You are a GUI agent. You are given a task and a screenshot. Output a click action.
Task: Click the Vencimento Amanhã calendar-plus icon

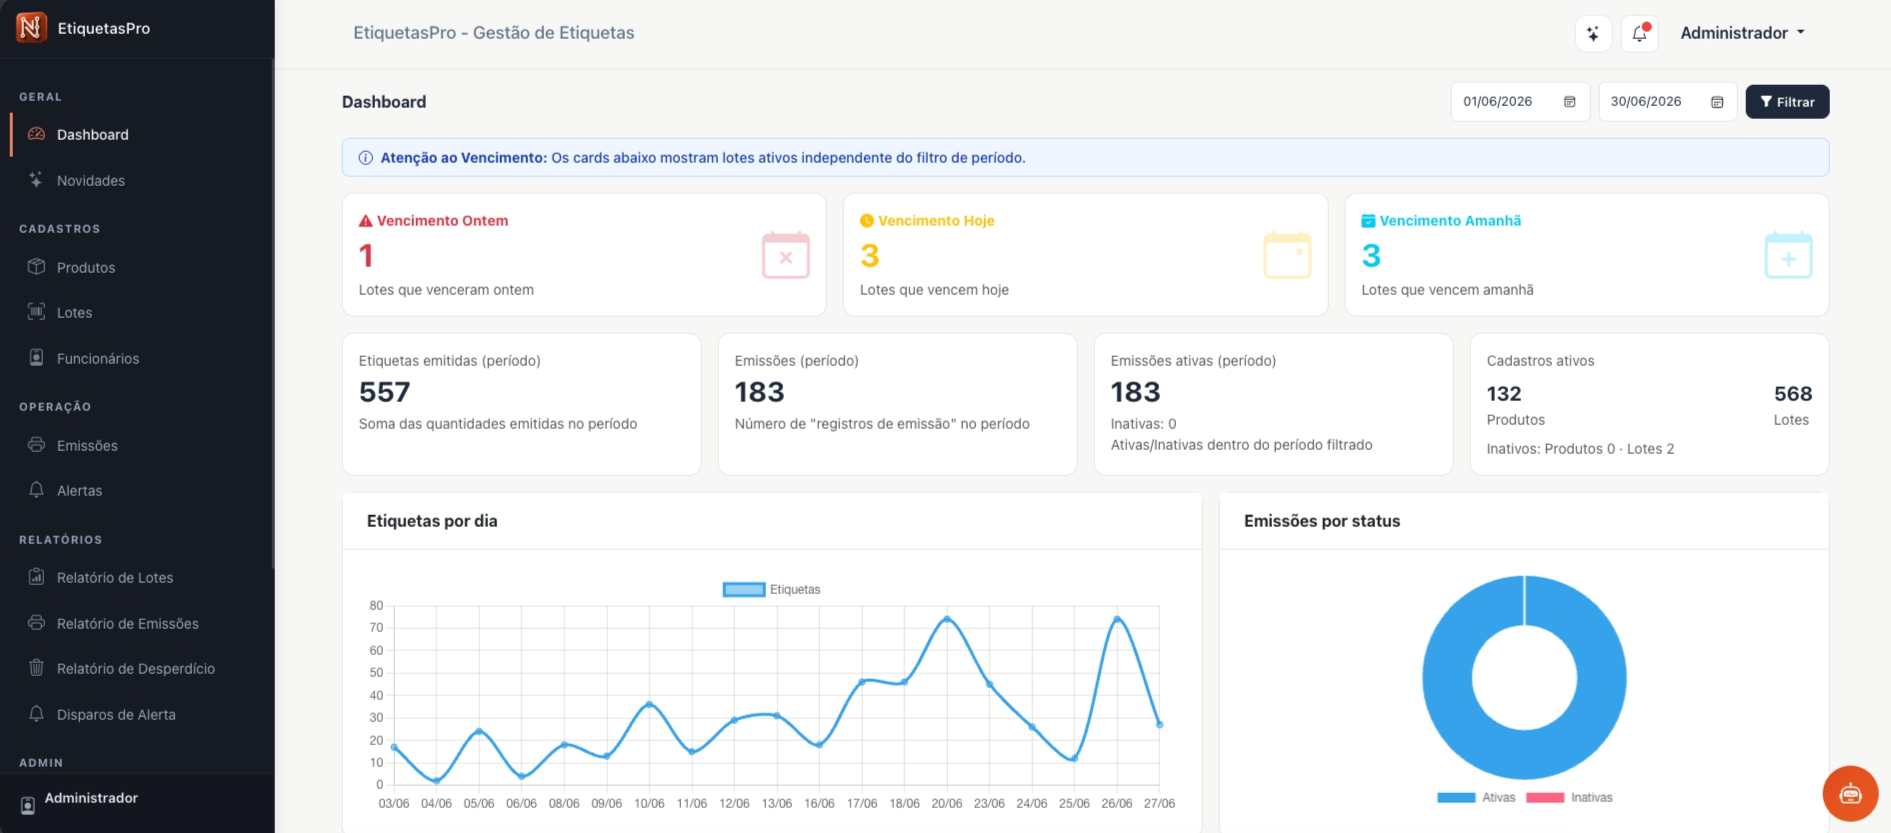[x=1788, y=255]
